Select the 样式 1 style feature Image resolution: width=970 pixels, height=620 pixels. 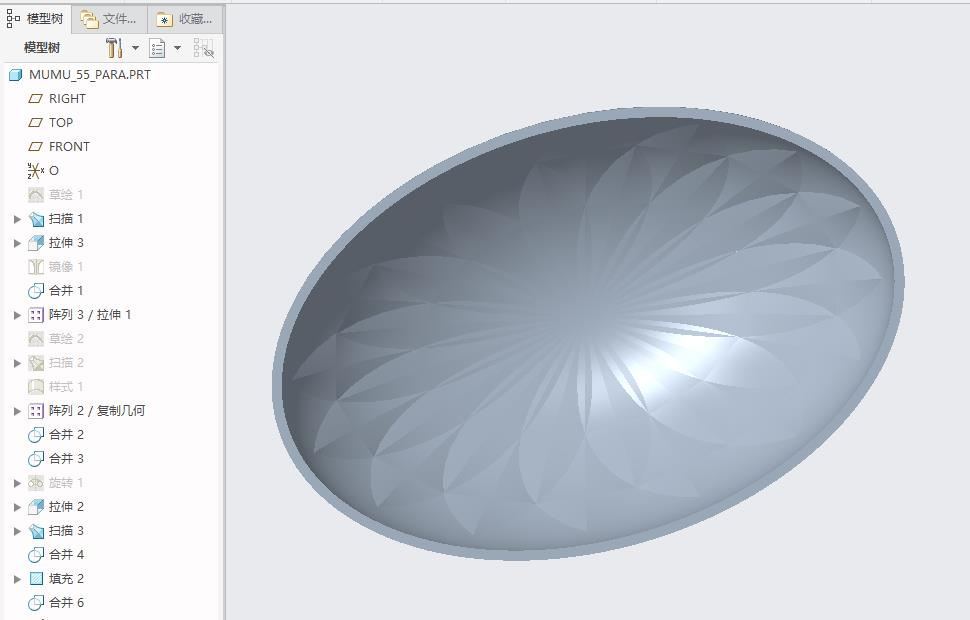point(66,387)
